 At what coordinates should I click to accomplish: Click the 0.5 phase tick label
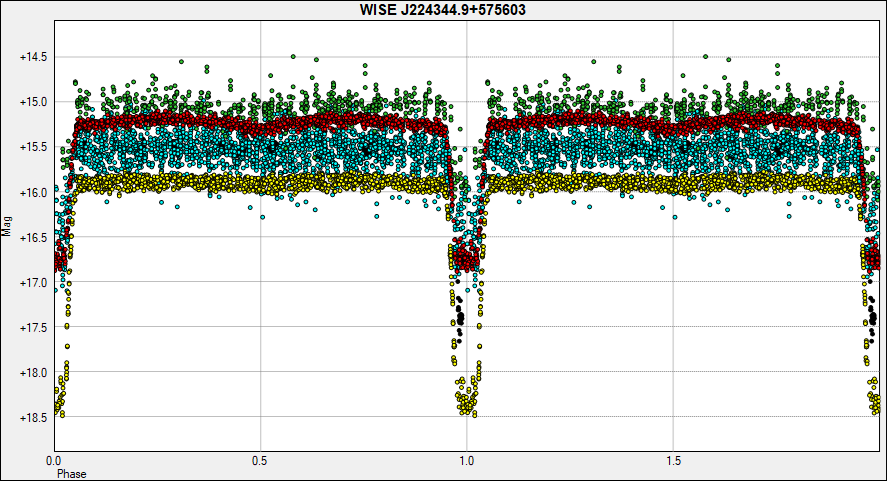(x=260, y=461)
